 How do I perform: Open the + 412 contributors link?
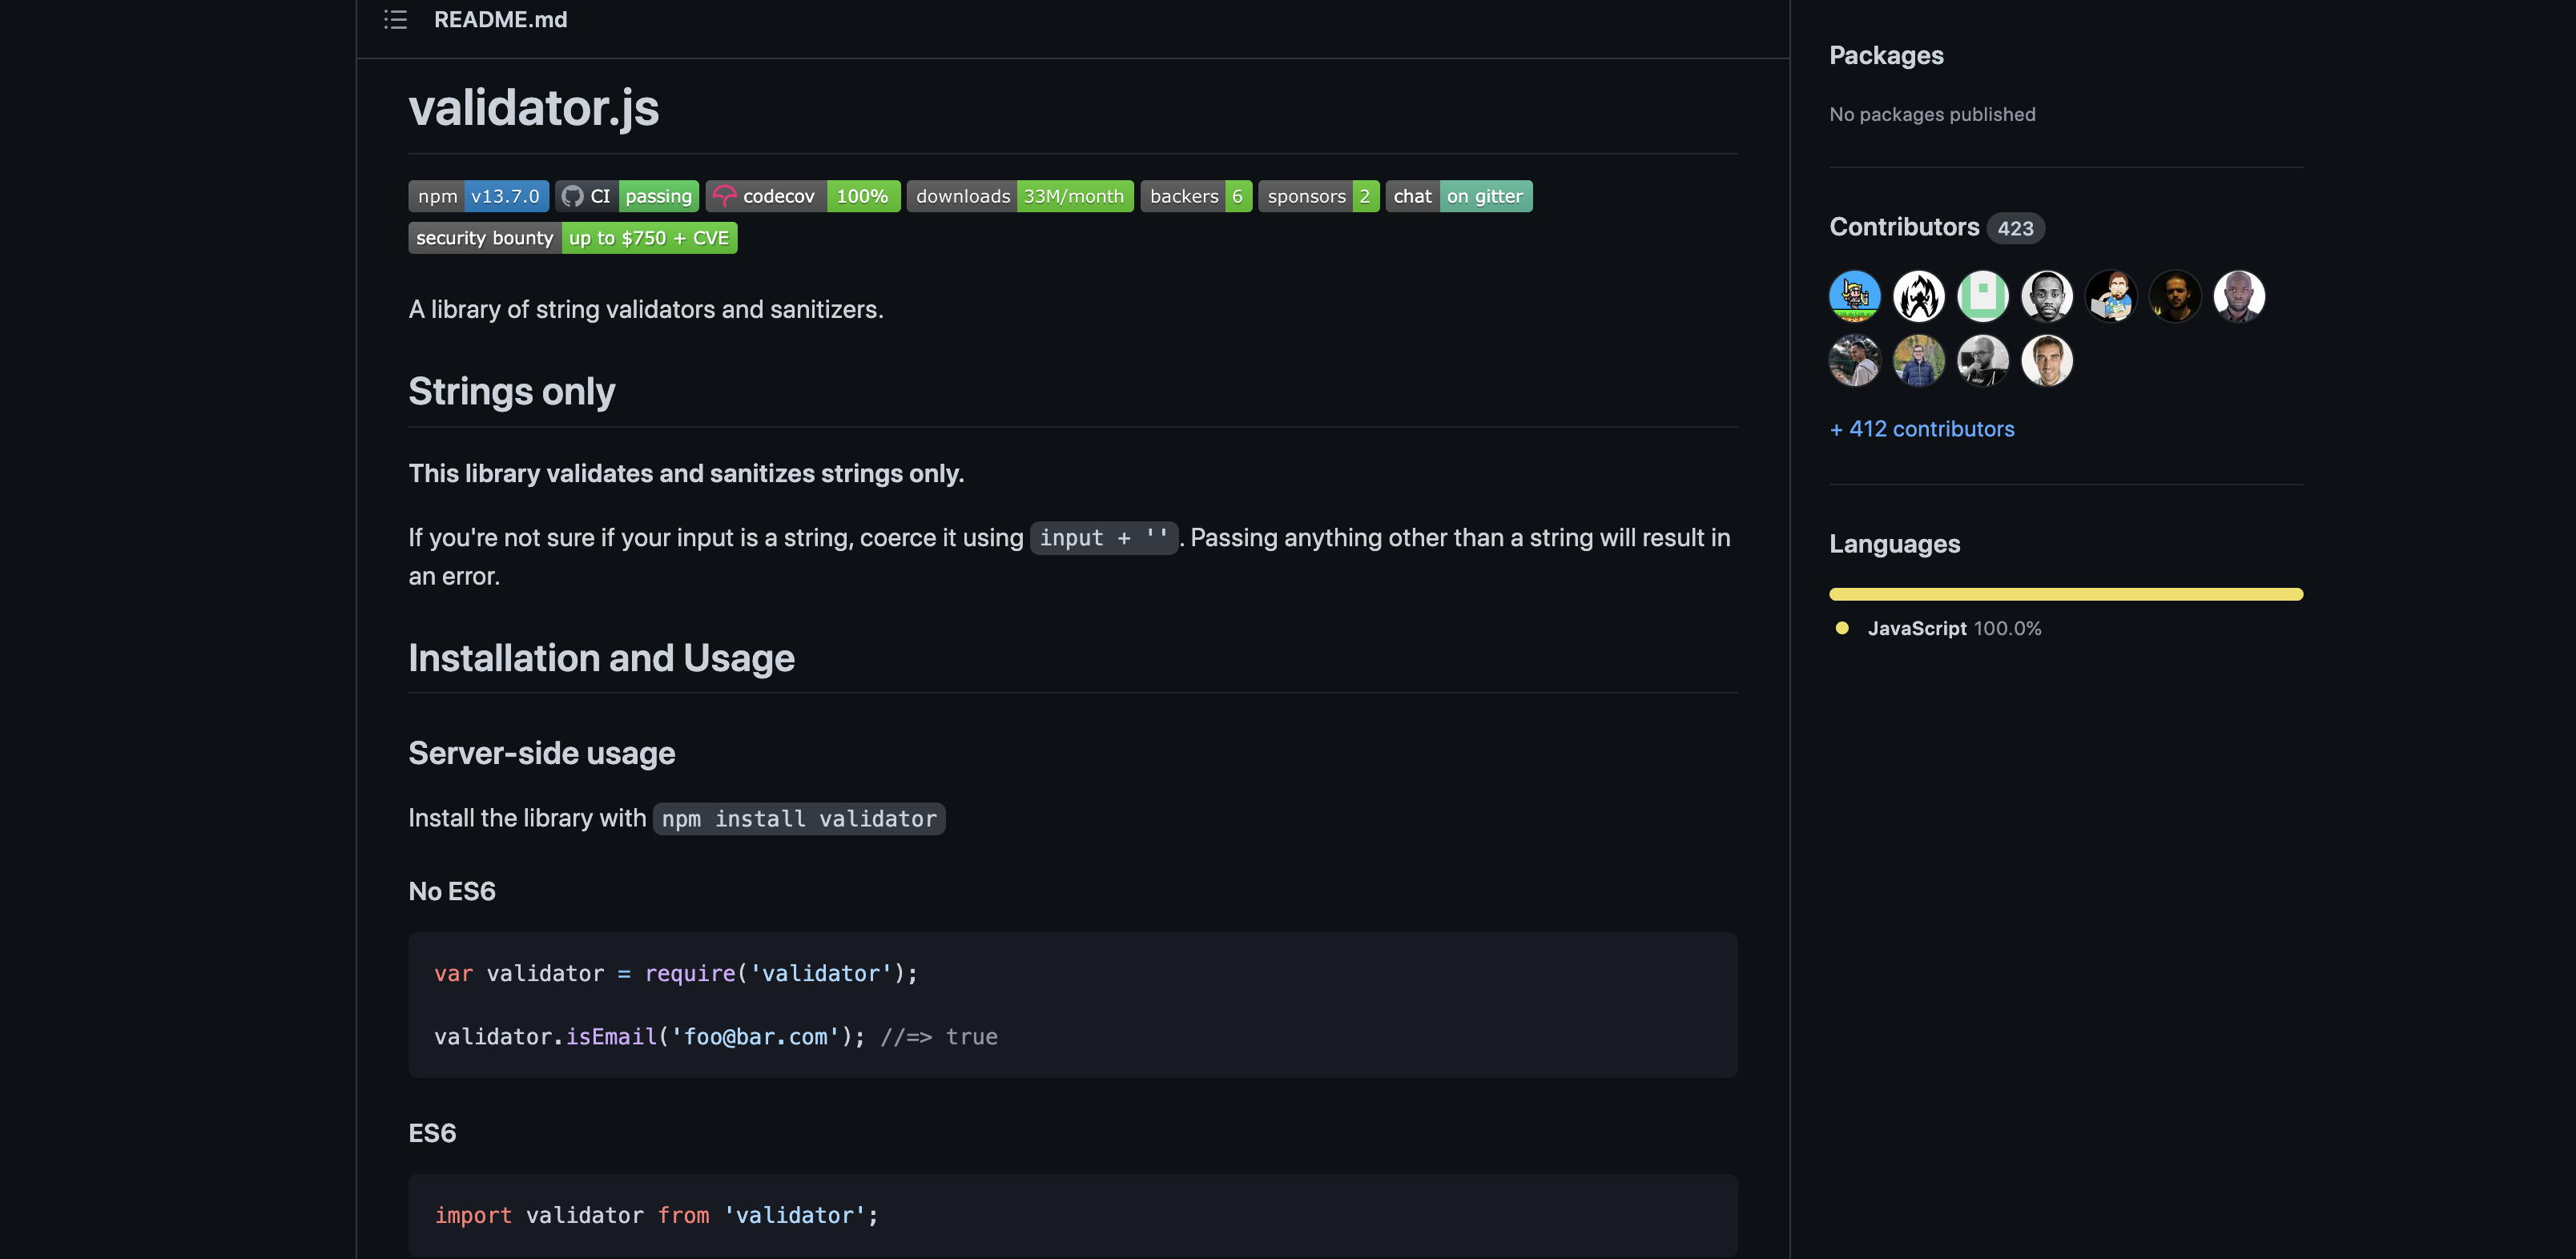click(1921, 429)
